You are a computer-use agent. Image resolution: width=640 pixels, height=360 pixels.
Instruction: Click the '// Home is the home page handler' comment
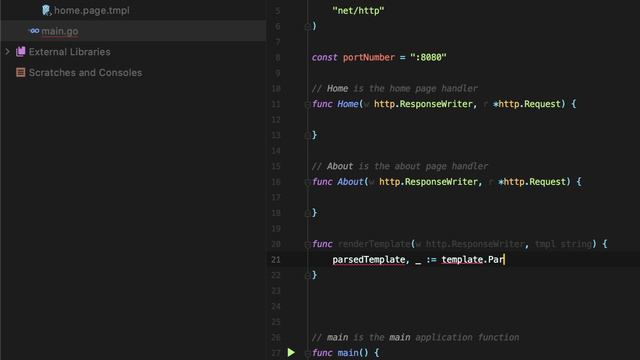pyautogui.click(x=394, y=89)
